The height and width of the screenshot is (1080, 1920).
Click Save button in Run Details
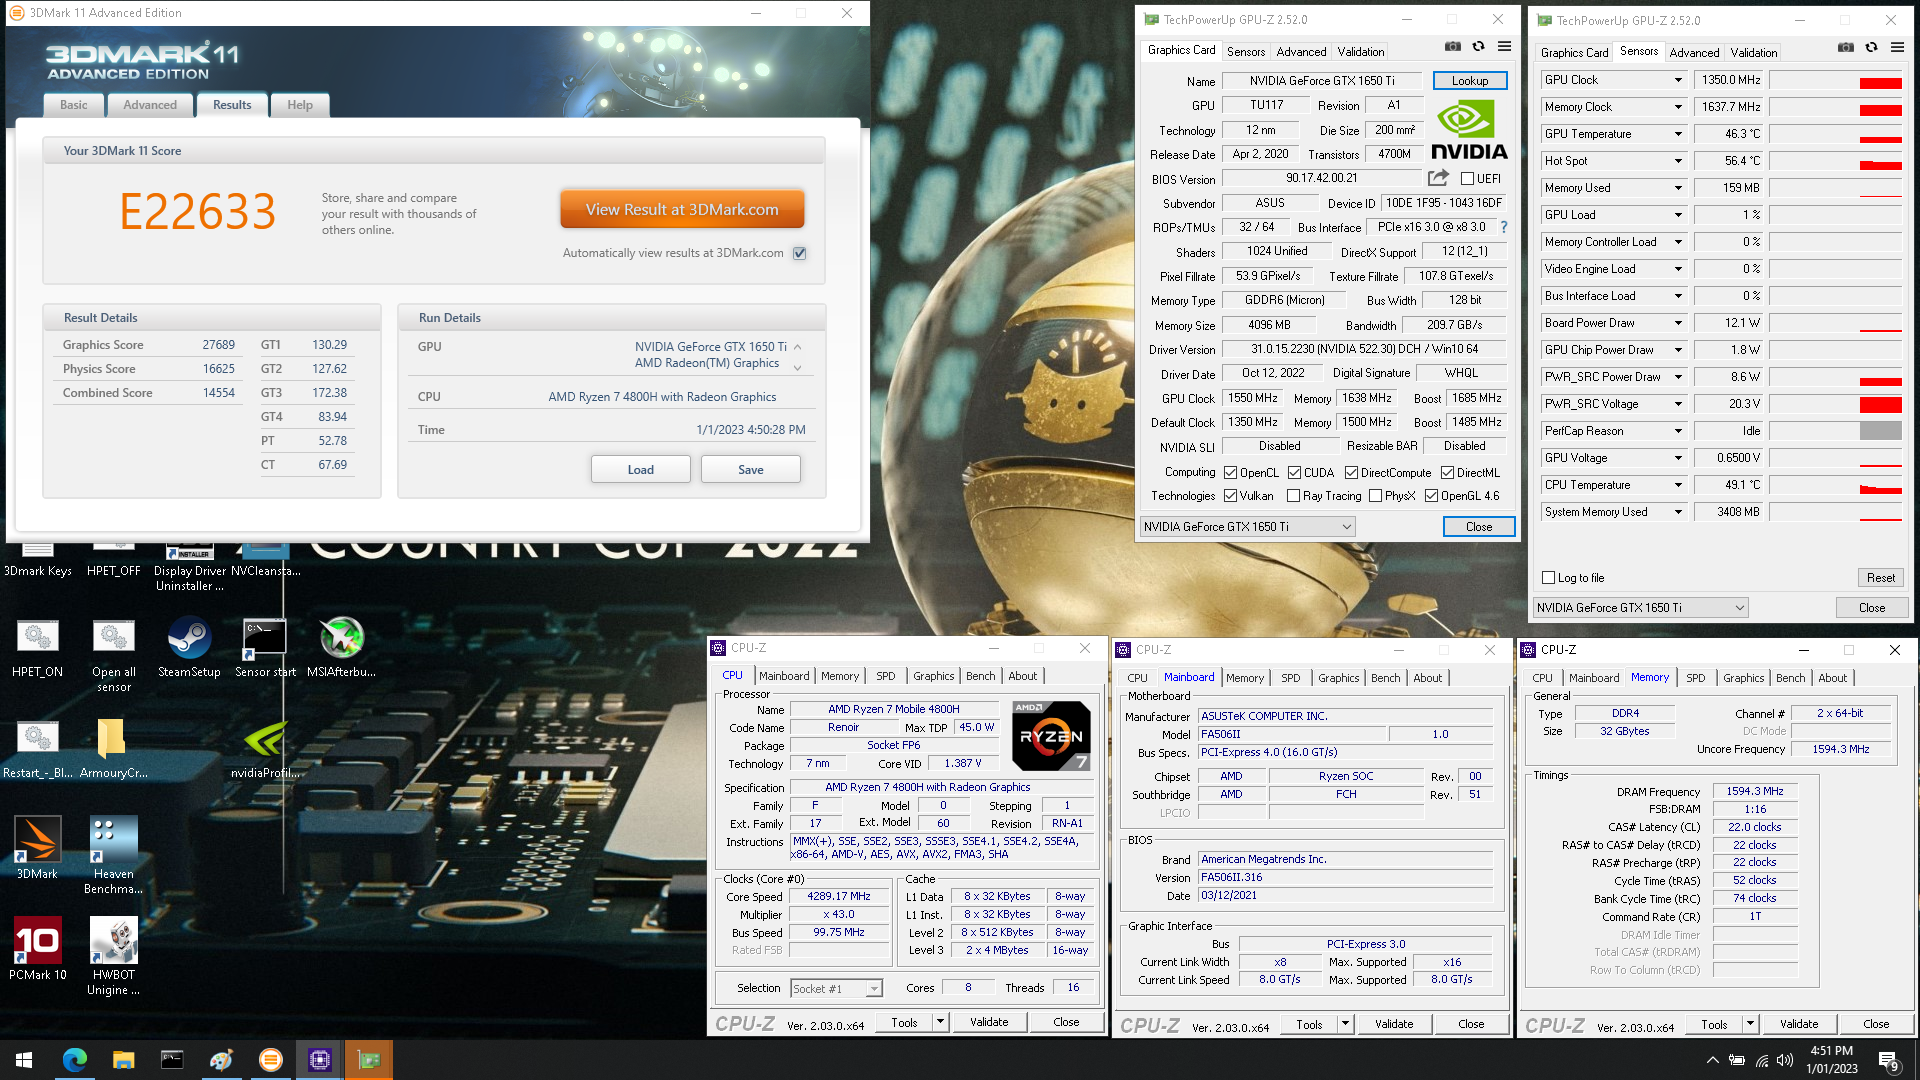coord(751,470)
